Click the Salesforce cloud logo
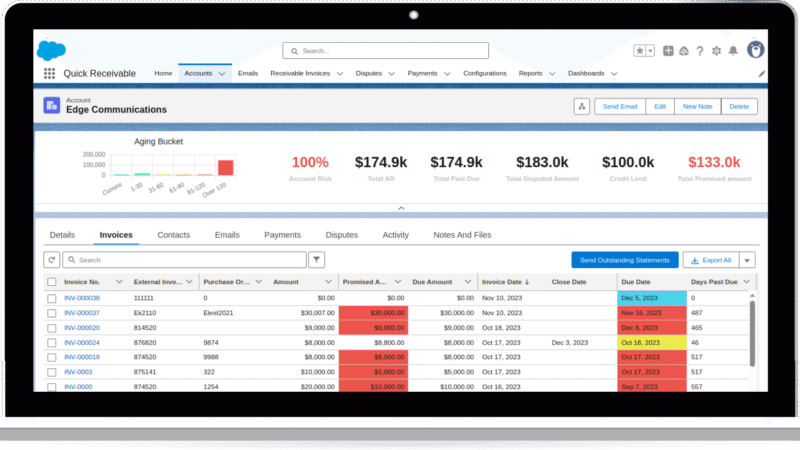The image size is (800, 450). tap(52, 51)
